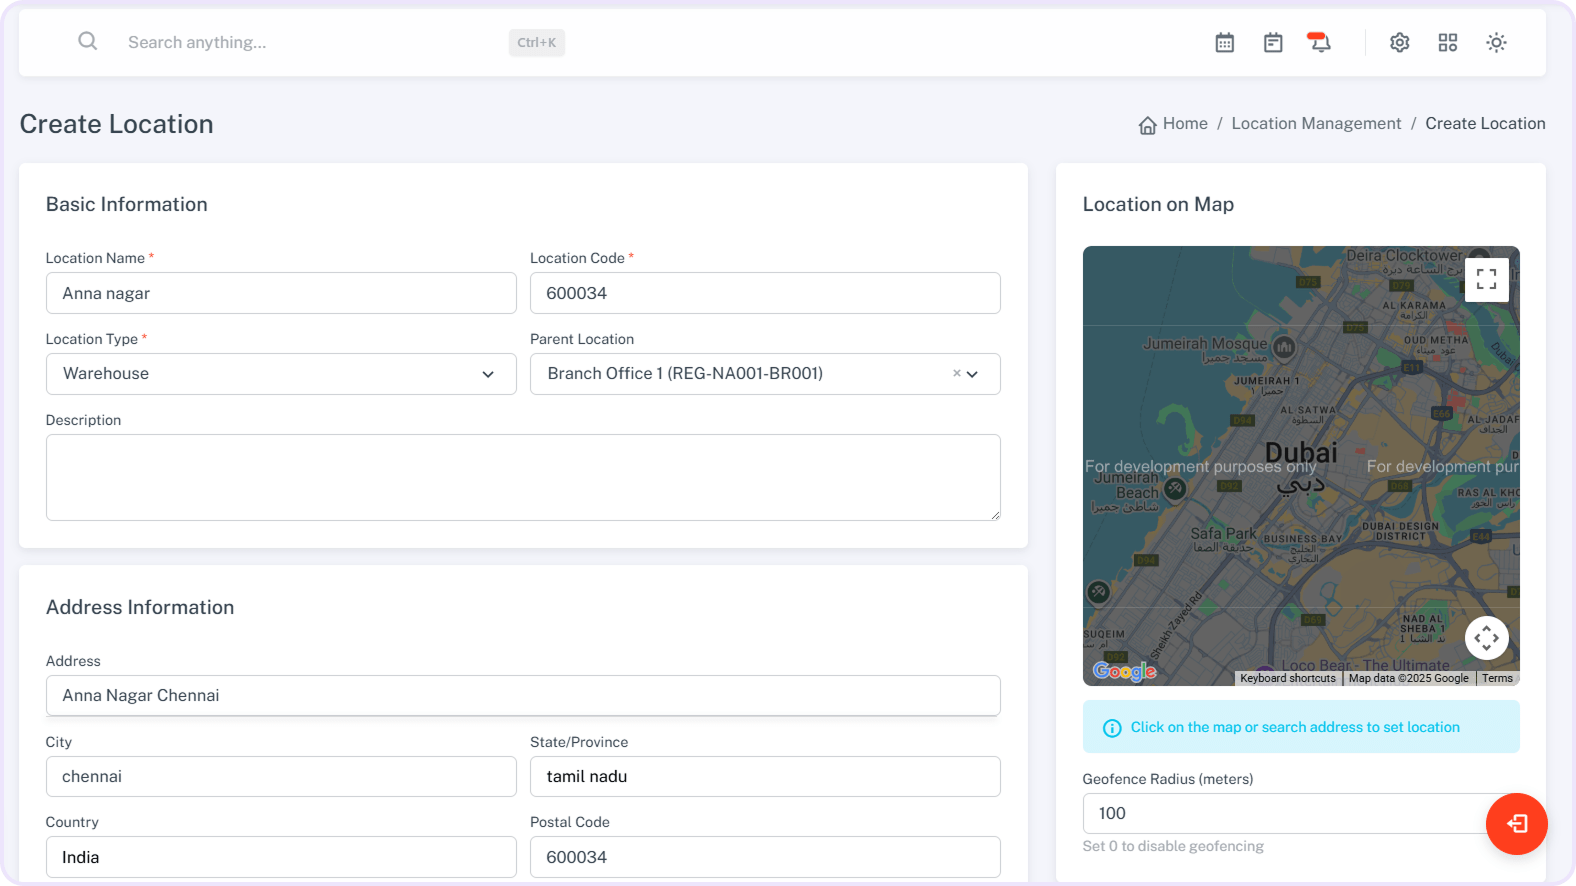Toggle fullscreen view on the map
1576x886 pixels.
(1486, 279)
